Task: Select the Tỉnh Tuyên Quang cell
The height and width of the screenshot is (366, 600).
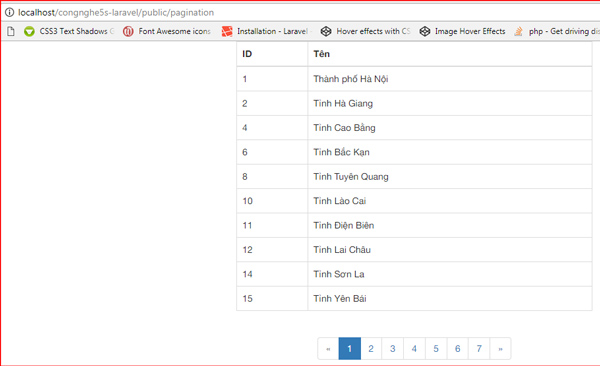Action: [x=450, y=176]
